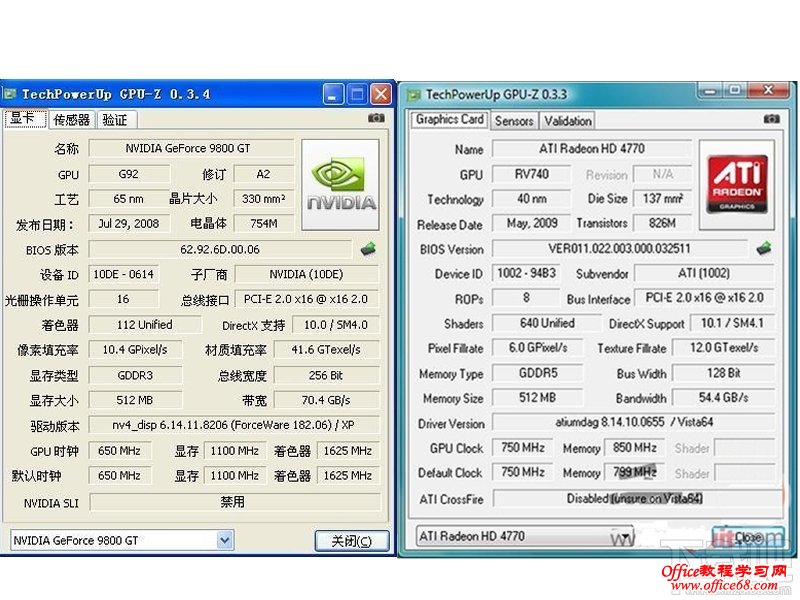Click the release date Jul 29, 2008

click(129, 223)
